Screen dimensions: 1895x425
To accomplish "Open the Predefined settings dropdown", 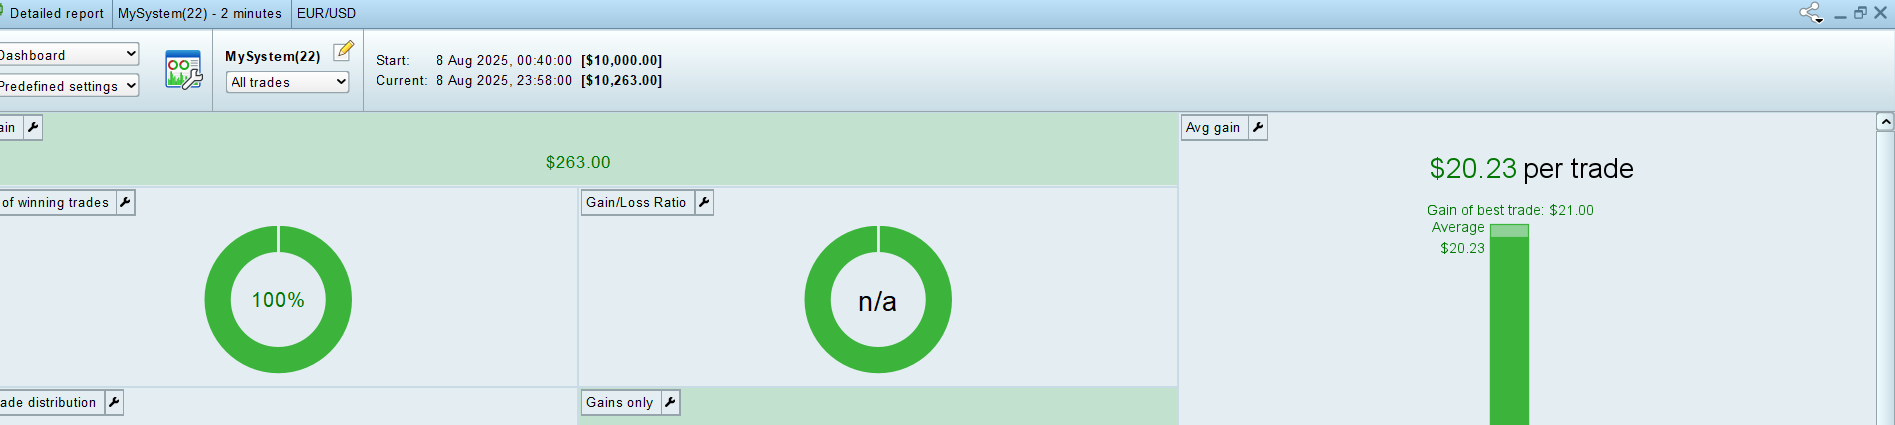I will 68,86.
